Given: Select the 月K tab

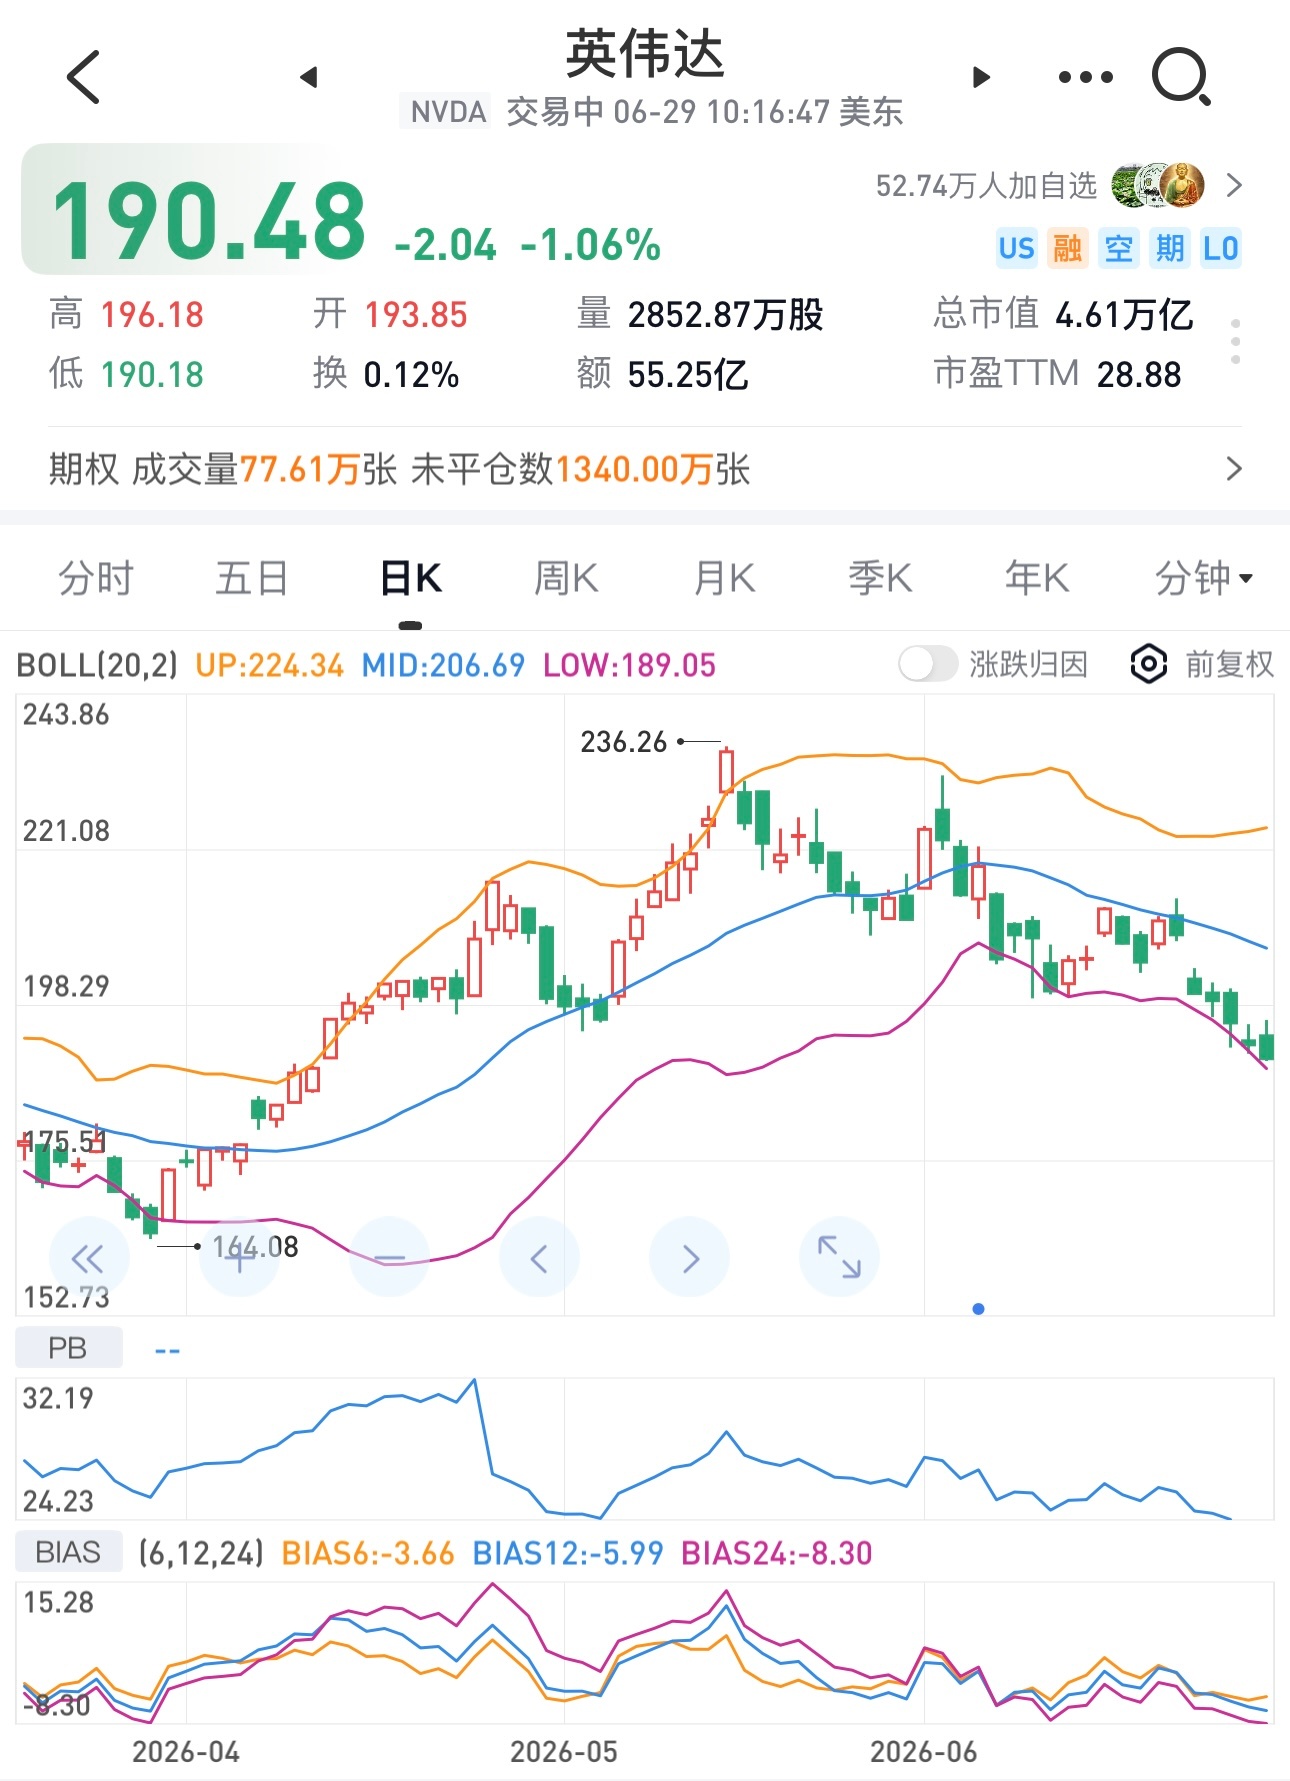Looking at the screenshot, I should coord(724,578).
